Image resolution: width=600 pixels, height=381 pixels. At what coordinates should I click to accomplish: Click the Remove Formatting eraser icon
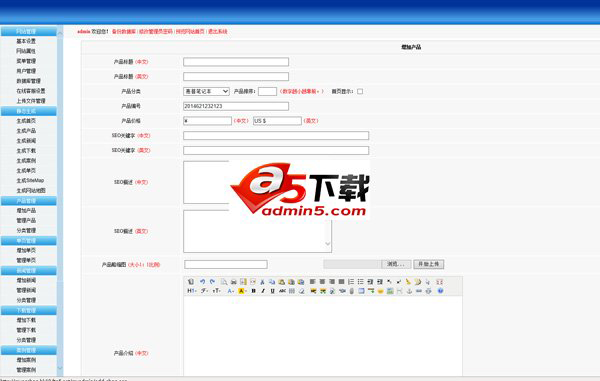pyautogui.click(x=301, y=291)
